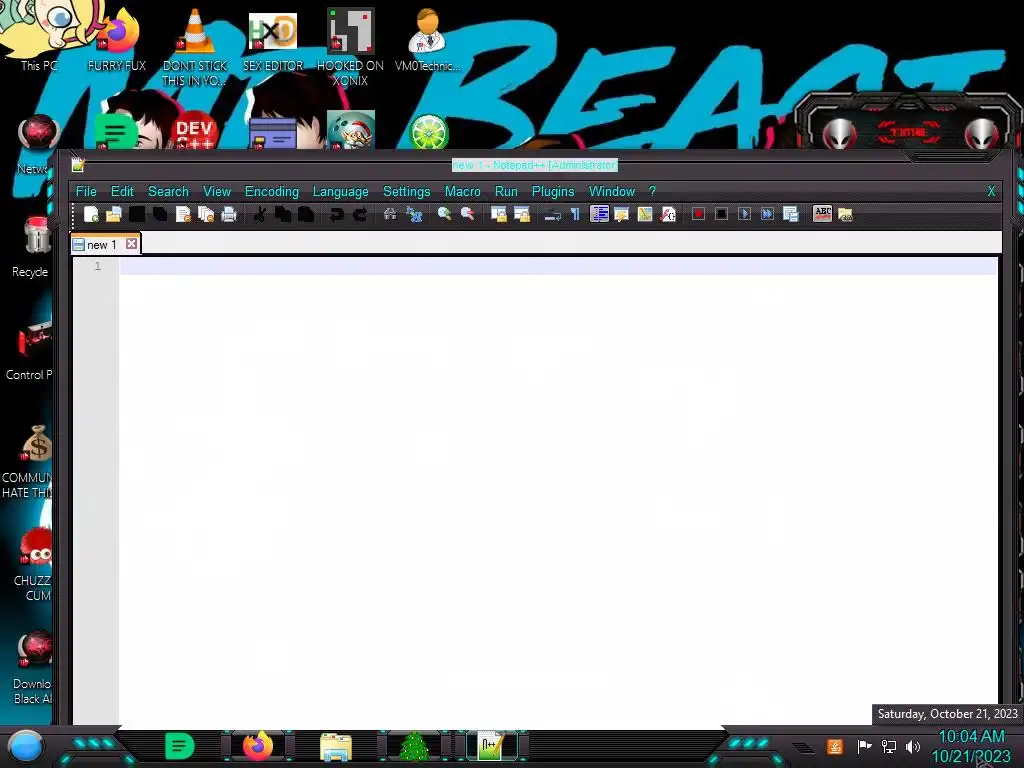
Task: Toggle show all characters pilcrow icon
Action: [575, 214]
